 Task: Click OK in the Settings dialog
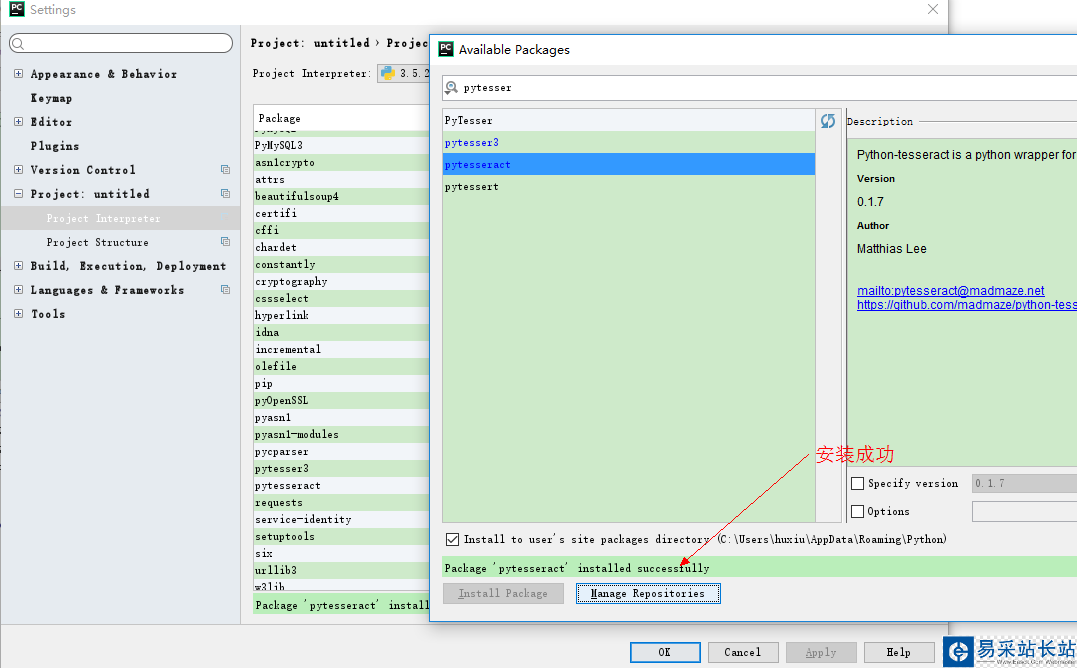tap(665, 652)
